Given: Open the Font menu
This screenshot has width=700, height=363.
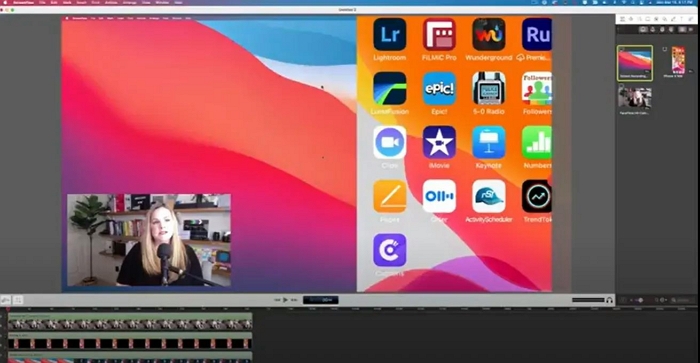Looking at the screenshot, I should tap(96, 3).
